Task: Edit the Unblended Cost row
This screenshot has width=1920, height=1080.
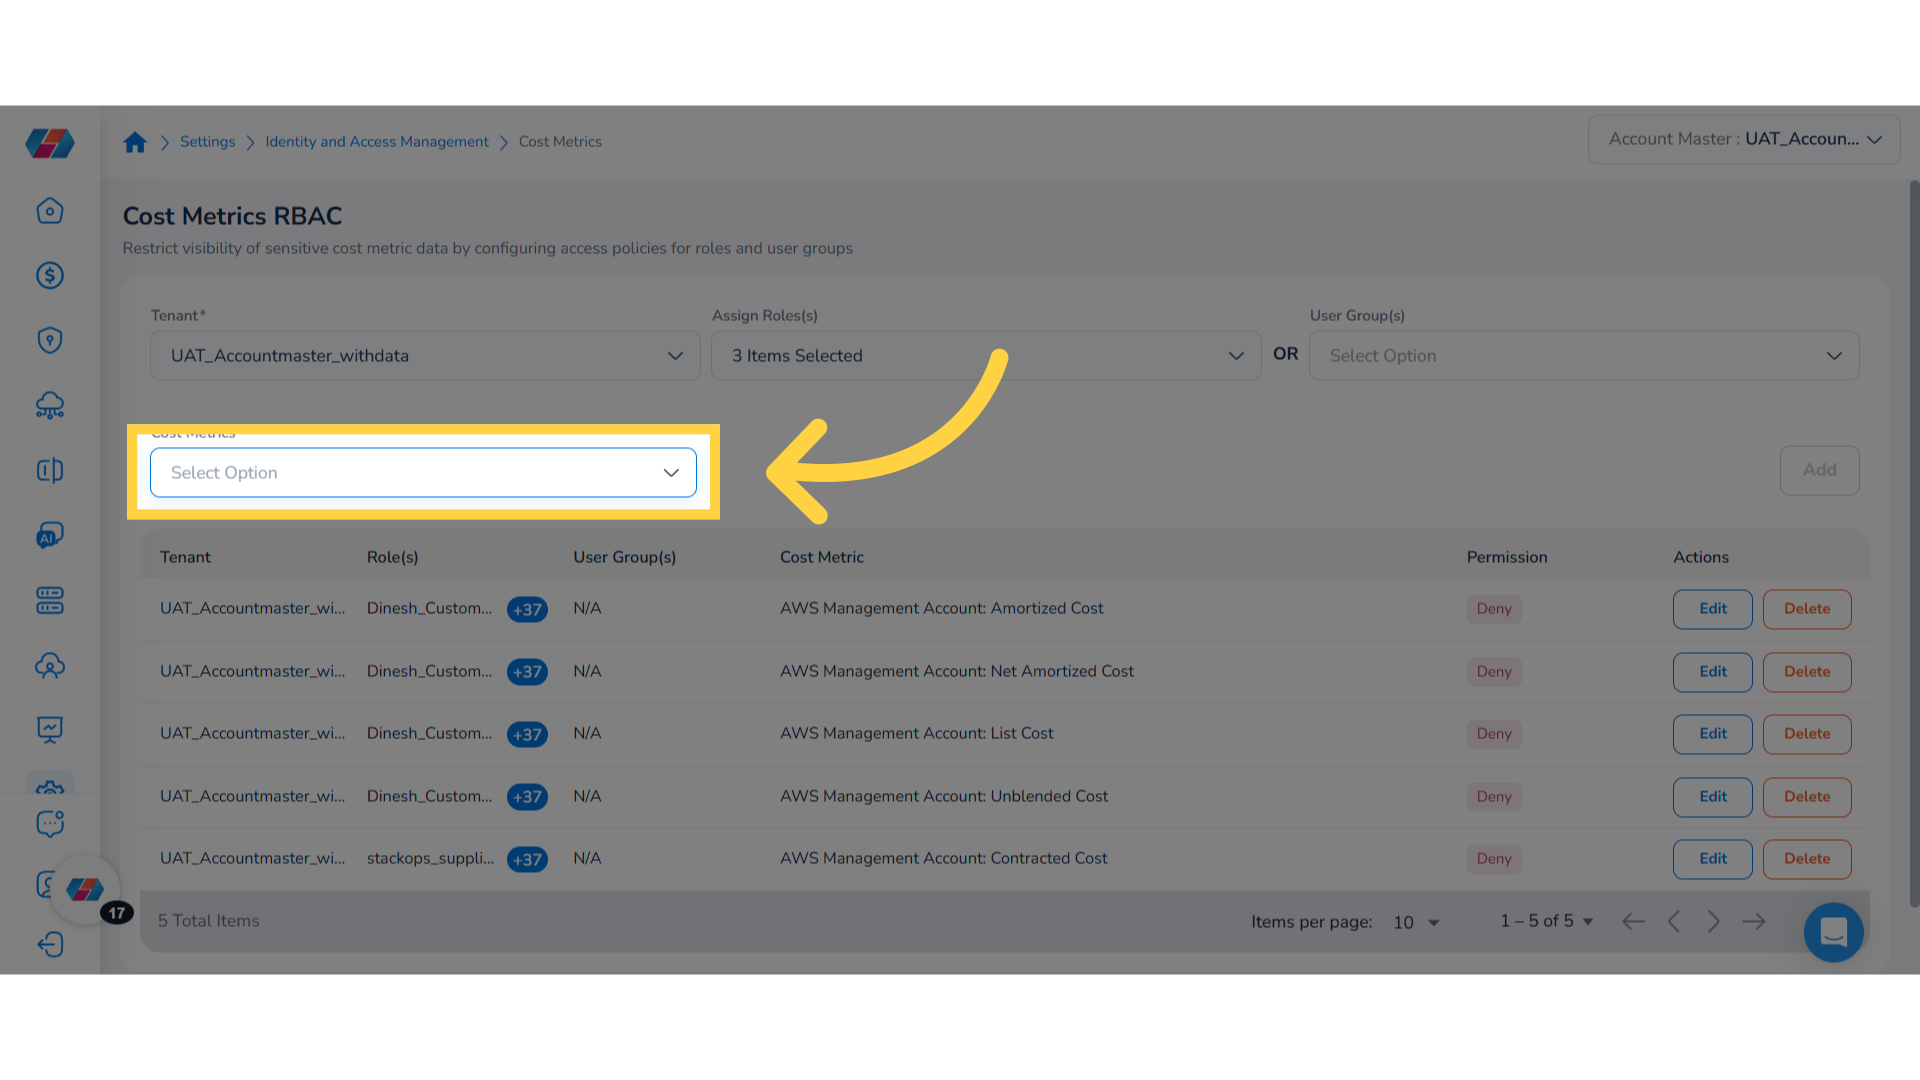Action: pos(1712,797)
